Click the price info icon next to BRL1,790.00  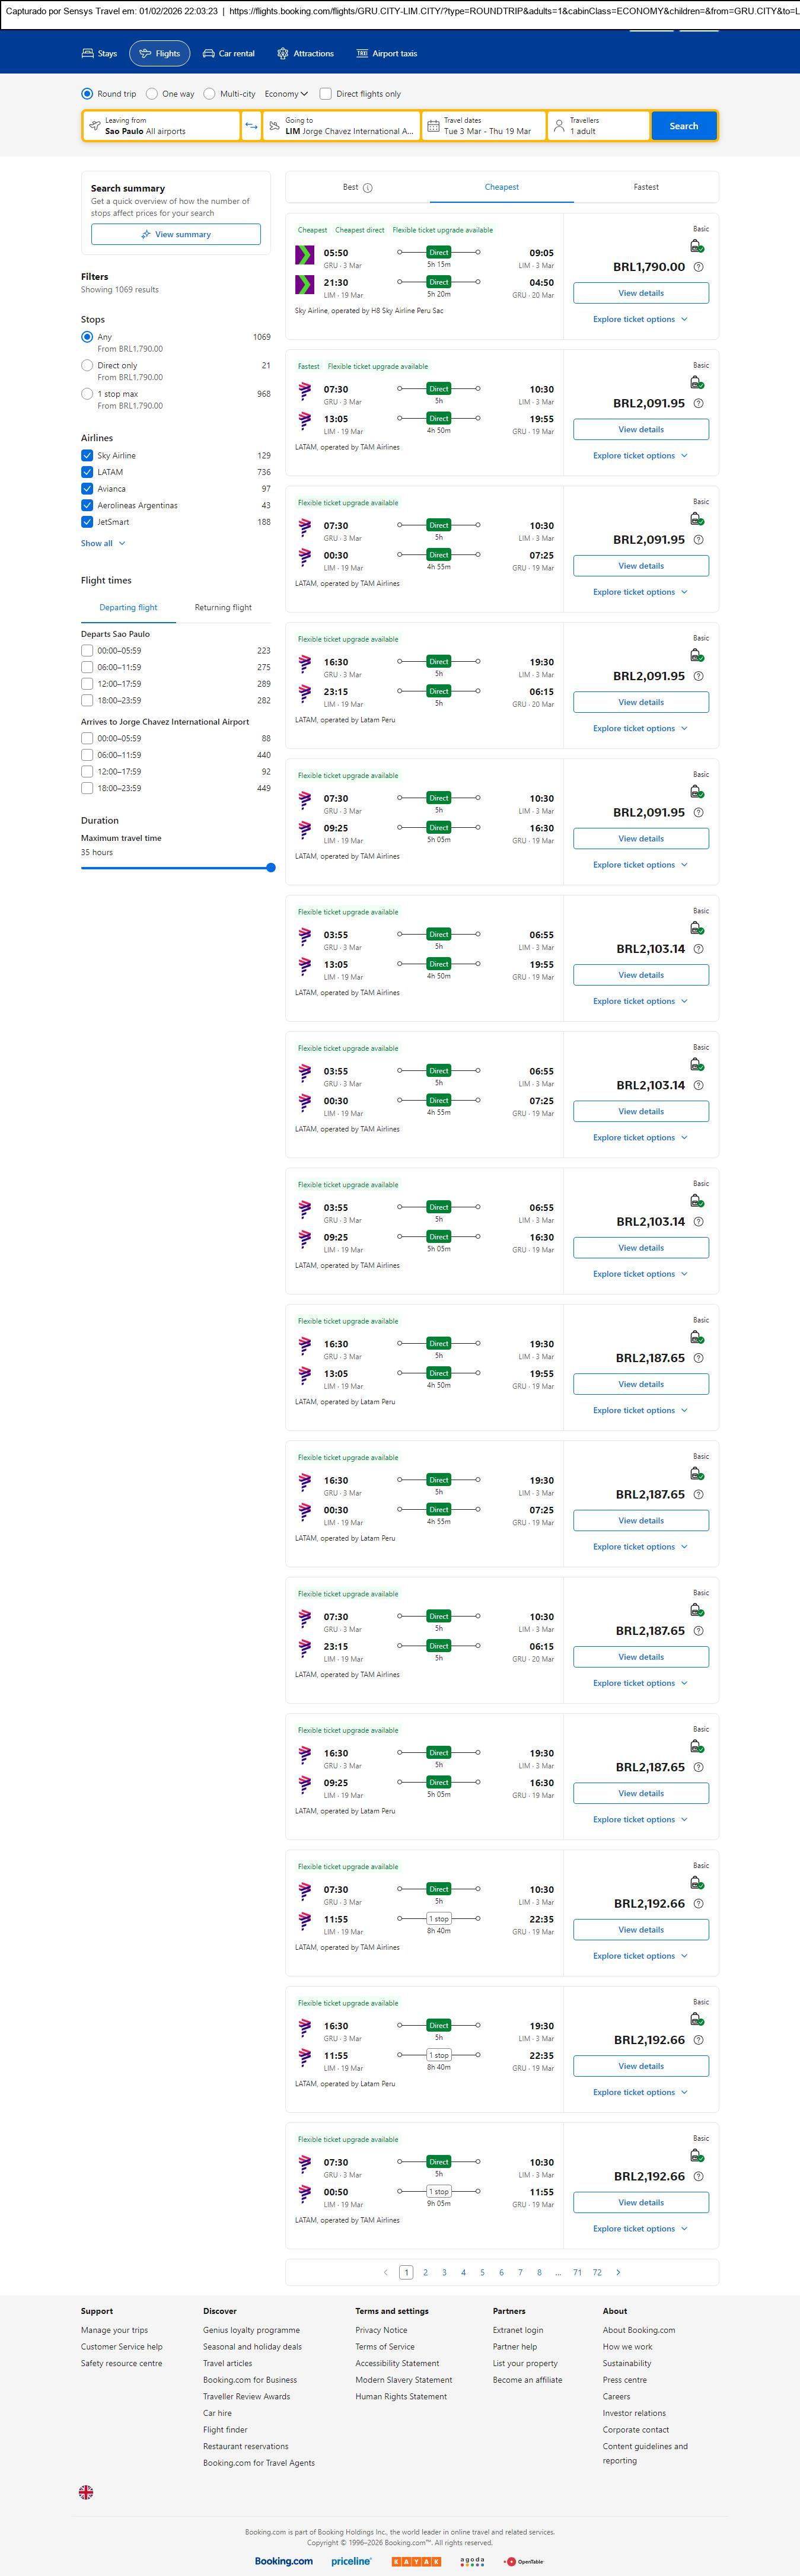(x=698, y=267)
